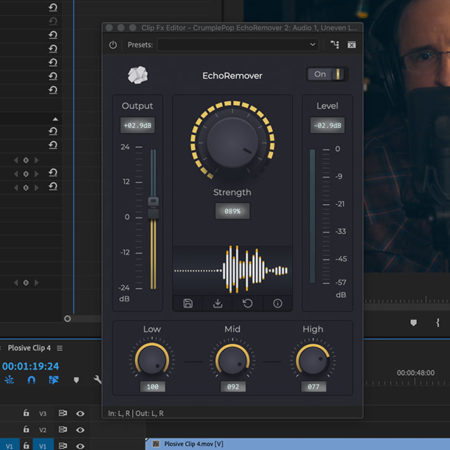Click the In: L, R | Out: L, R status text
The image size is (450, 450).
(136, 413)
